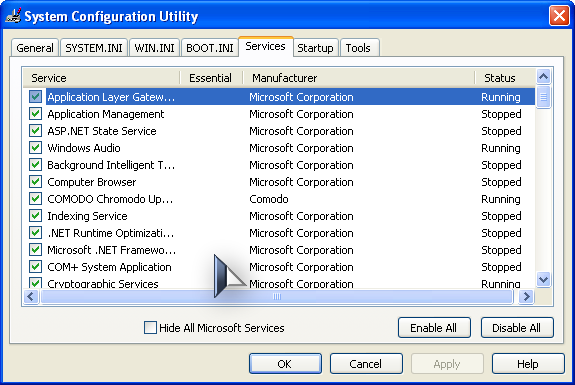Click Running status of Windows Audio
575x385 pixels.
pyautogui.click(x=501, y=148)
